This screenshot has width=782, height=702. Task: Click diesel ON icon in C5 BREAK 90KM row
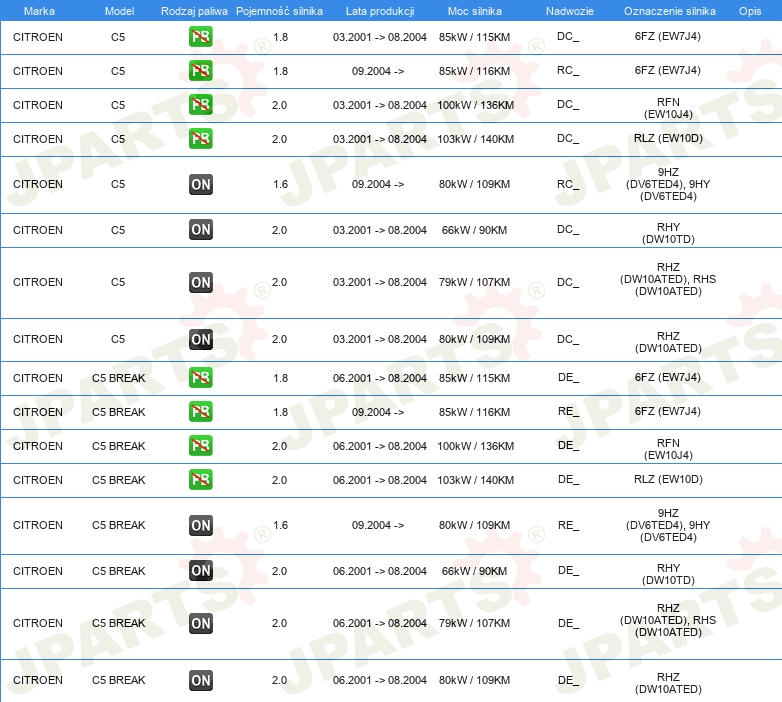pyautogui.click(x=200, y=571)
